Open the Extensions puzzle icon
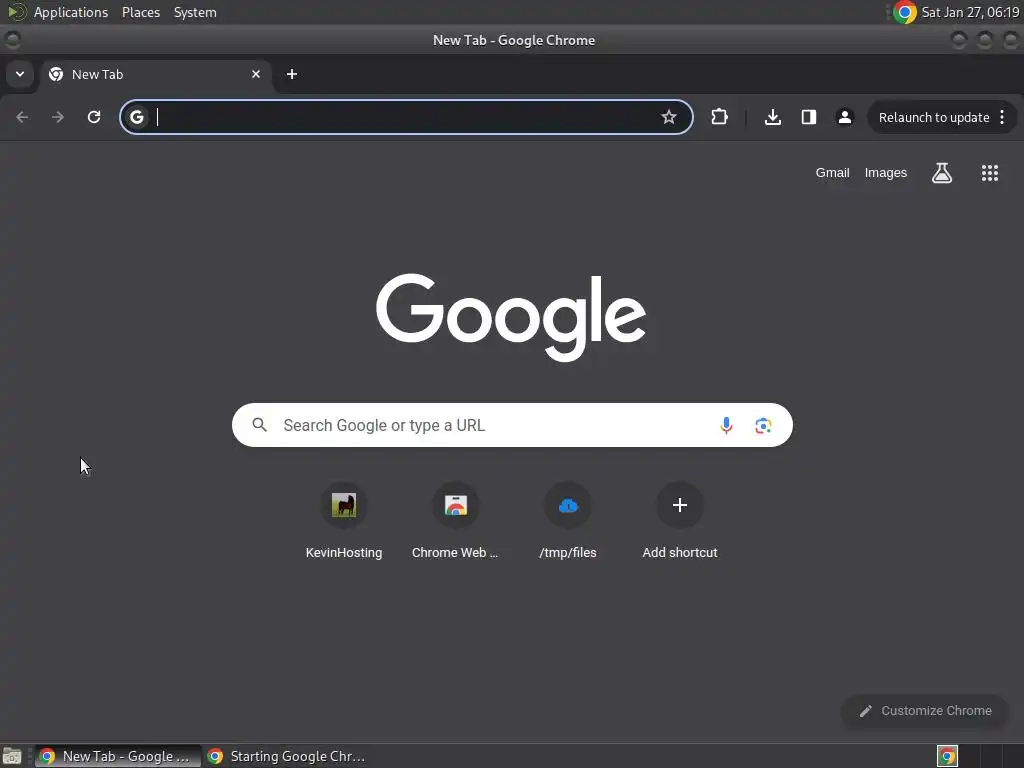 coord(719,117)
